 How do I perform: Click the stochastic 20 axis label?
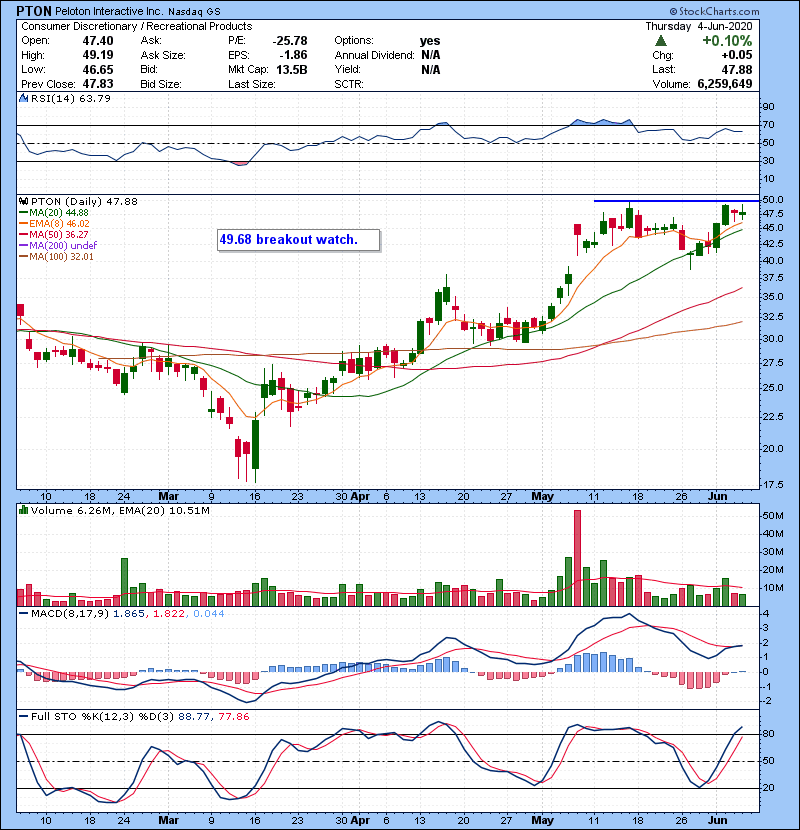click(x=768, y=788)
